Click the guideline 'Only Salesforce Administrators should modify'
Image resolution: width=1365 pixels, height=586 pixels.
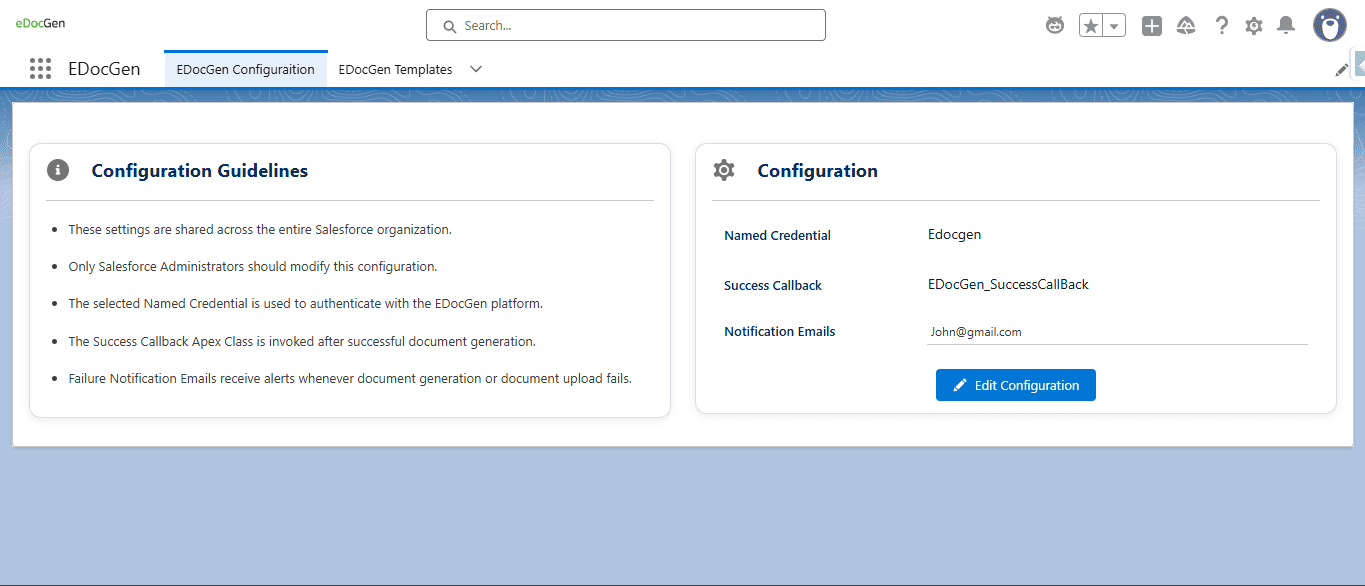(253, 267)
